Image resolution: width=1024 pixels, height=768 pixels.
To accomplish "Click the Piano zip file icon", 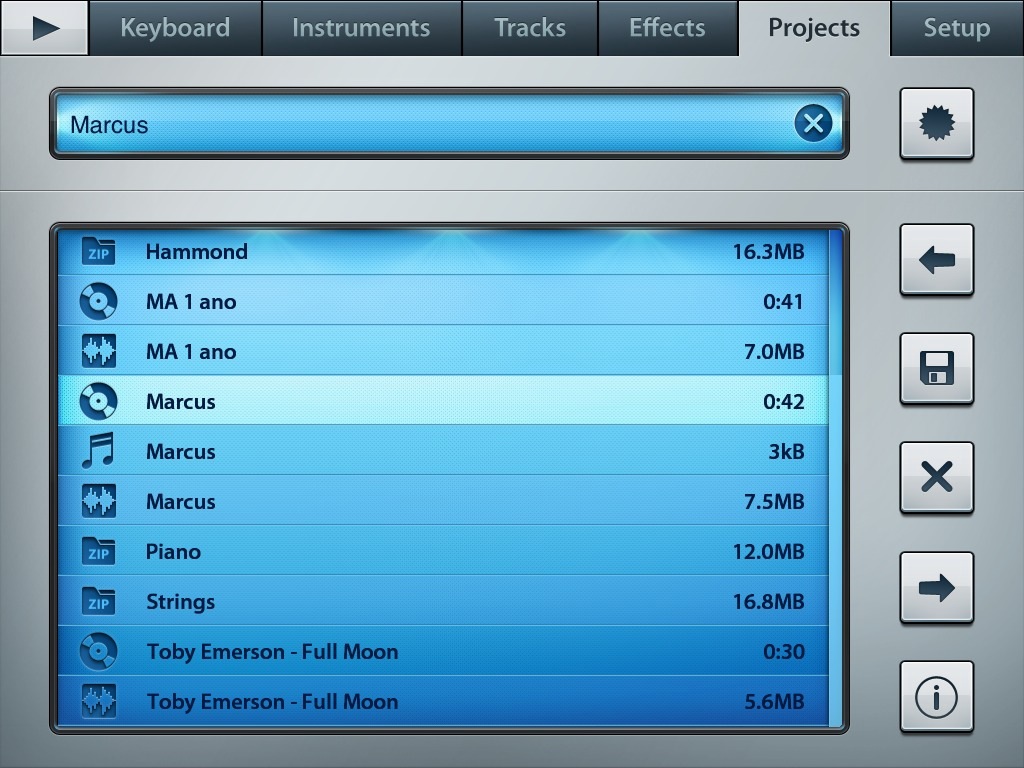I will pos(99,551).
